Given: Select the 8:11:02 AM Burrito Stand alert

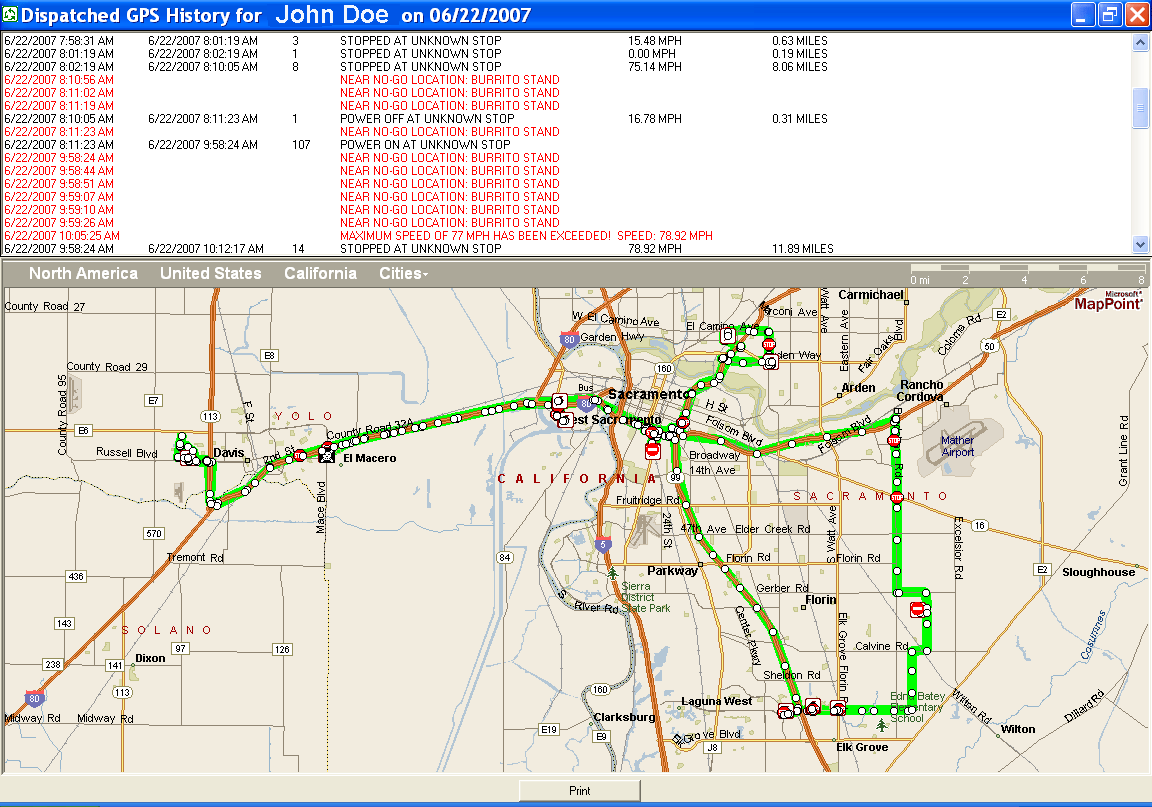Looking at the screenshot, I should [282, 93].
